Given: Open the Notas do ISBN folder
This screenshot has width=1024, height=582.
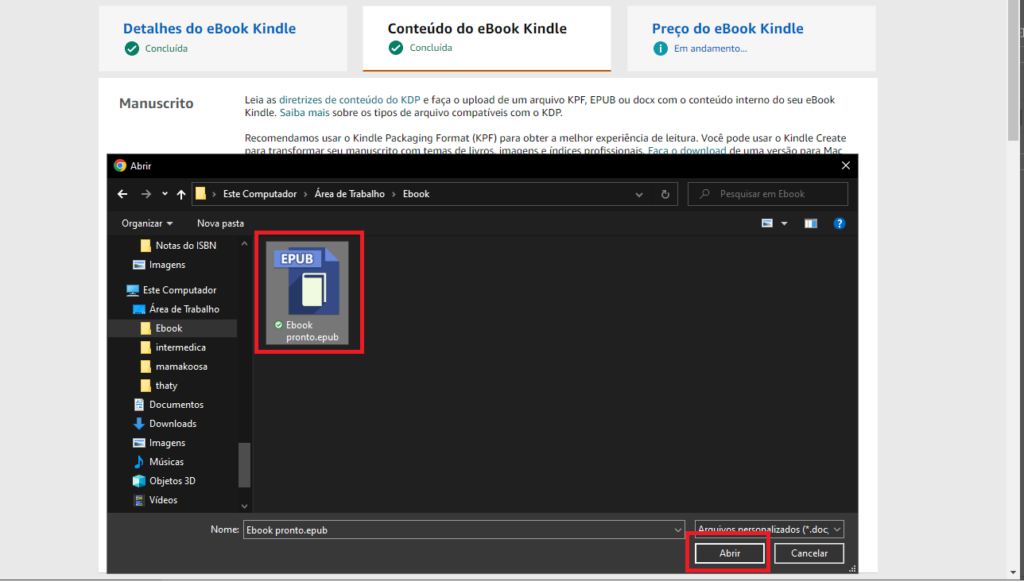Looking at the screenshot, I should point(185,246).
